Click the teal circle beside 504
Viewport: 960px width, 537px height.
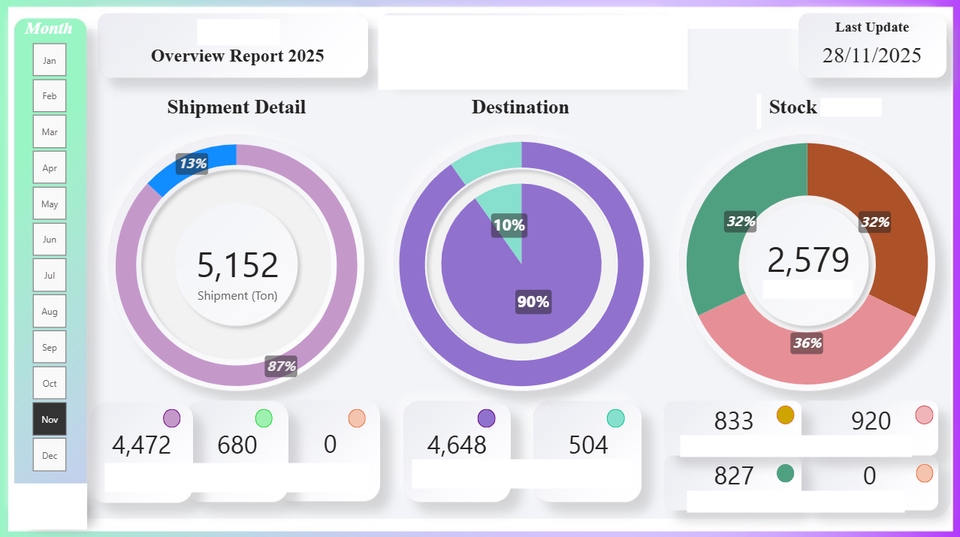(x=616, y=418)
